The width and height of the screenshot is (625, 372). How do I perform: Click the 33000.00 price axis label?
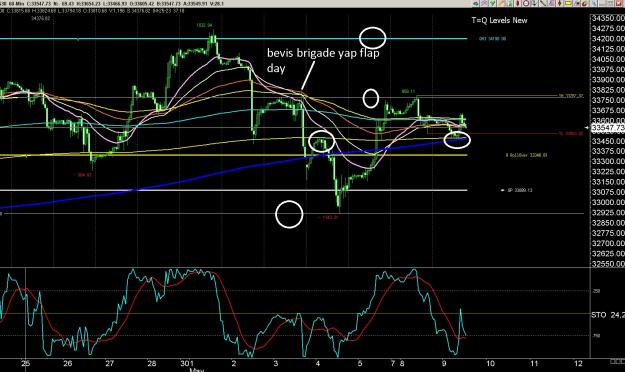click(608, 203)
